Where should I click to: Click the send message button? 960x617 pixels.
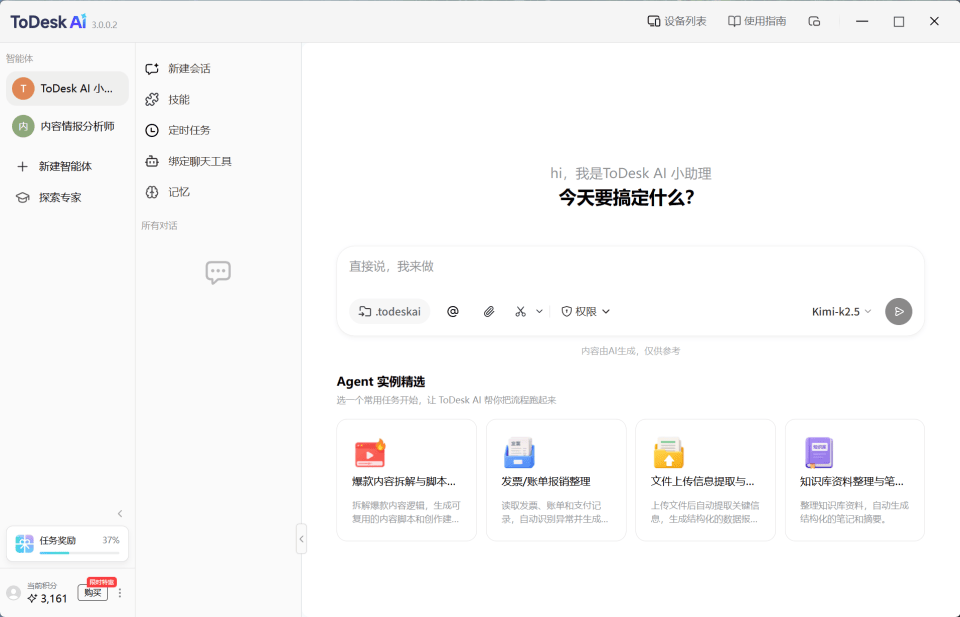click(898, 312)
